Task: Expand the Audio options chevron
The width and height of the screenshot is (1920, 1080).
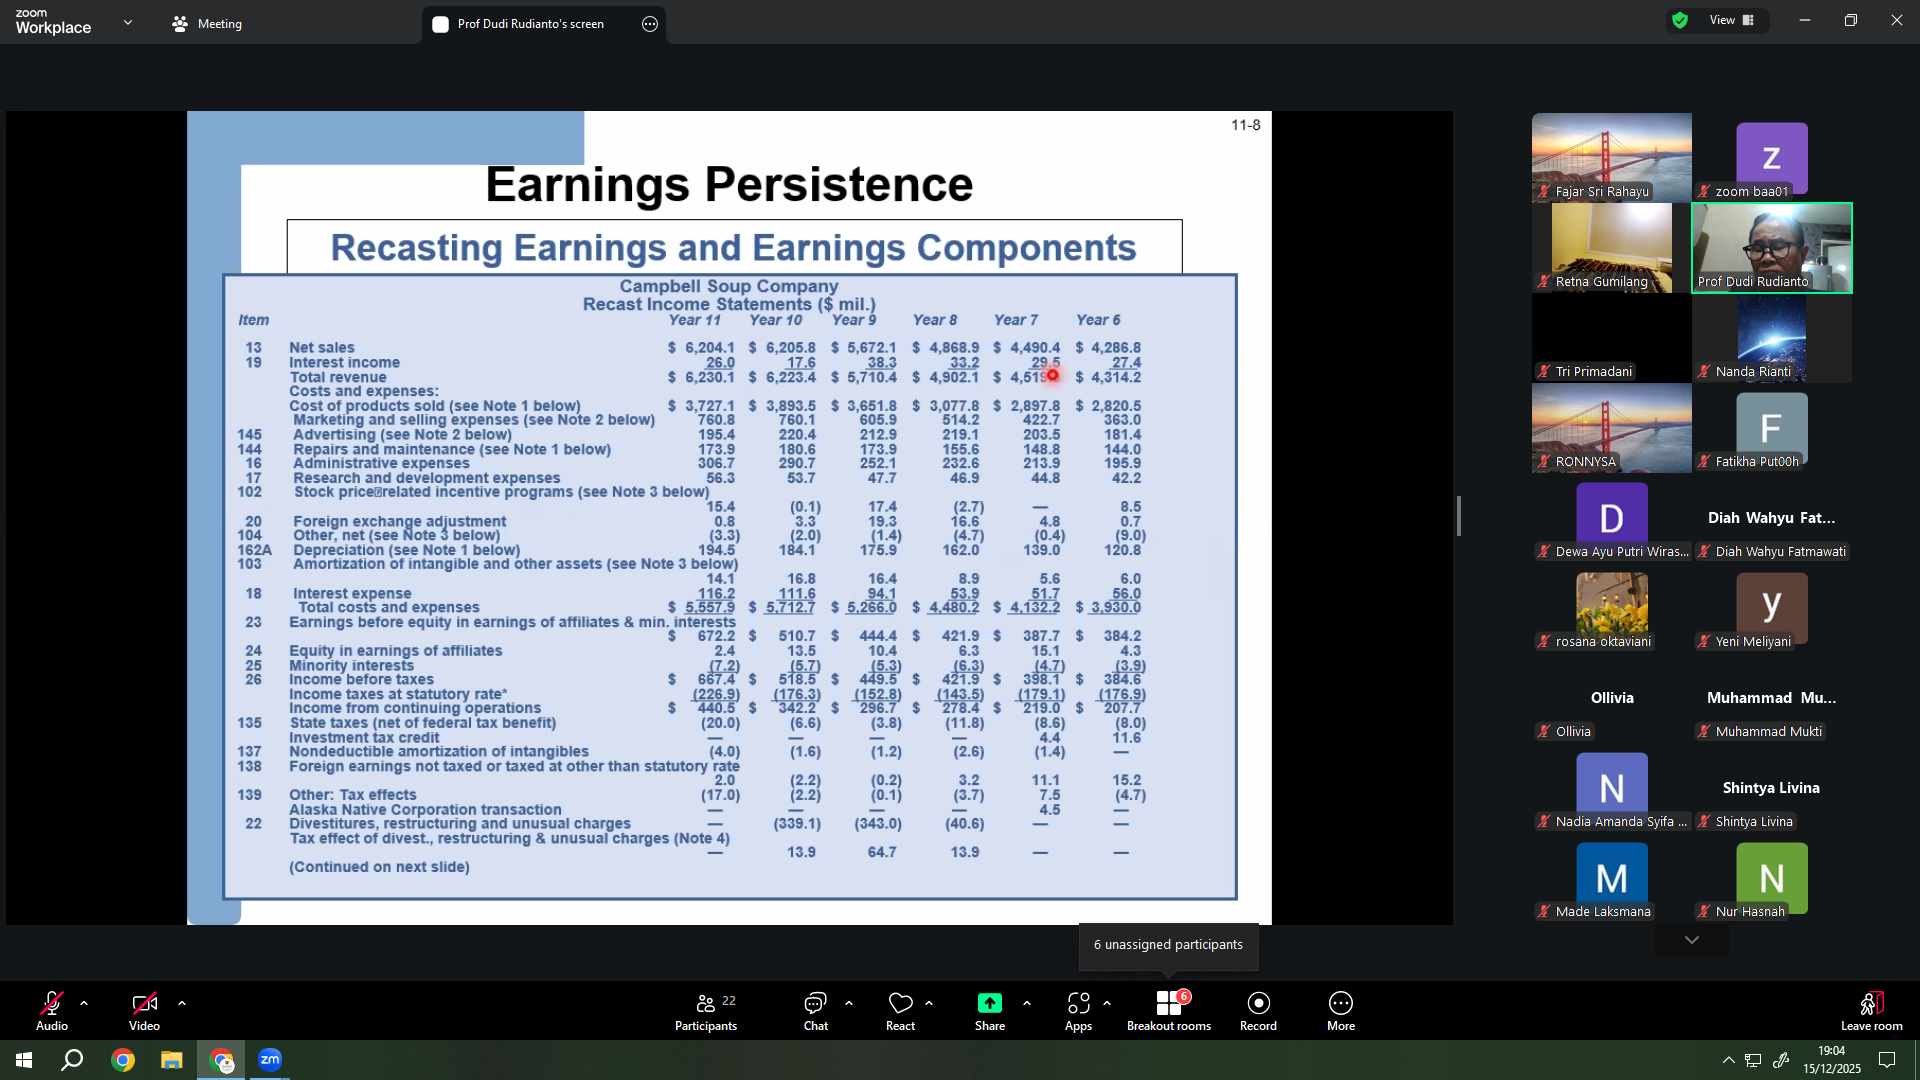Action: point(84,1003)
